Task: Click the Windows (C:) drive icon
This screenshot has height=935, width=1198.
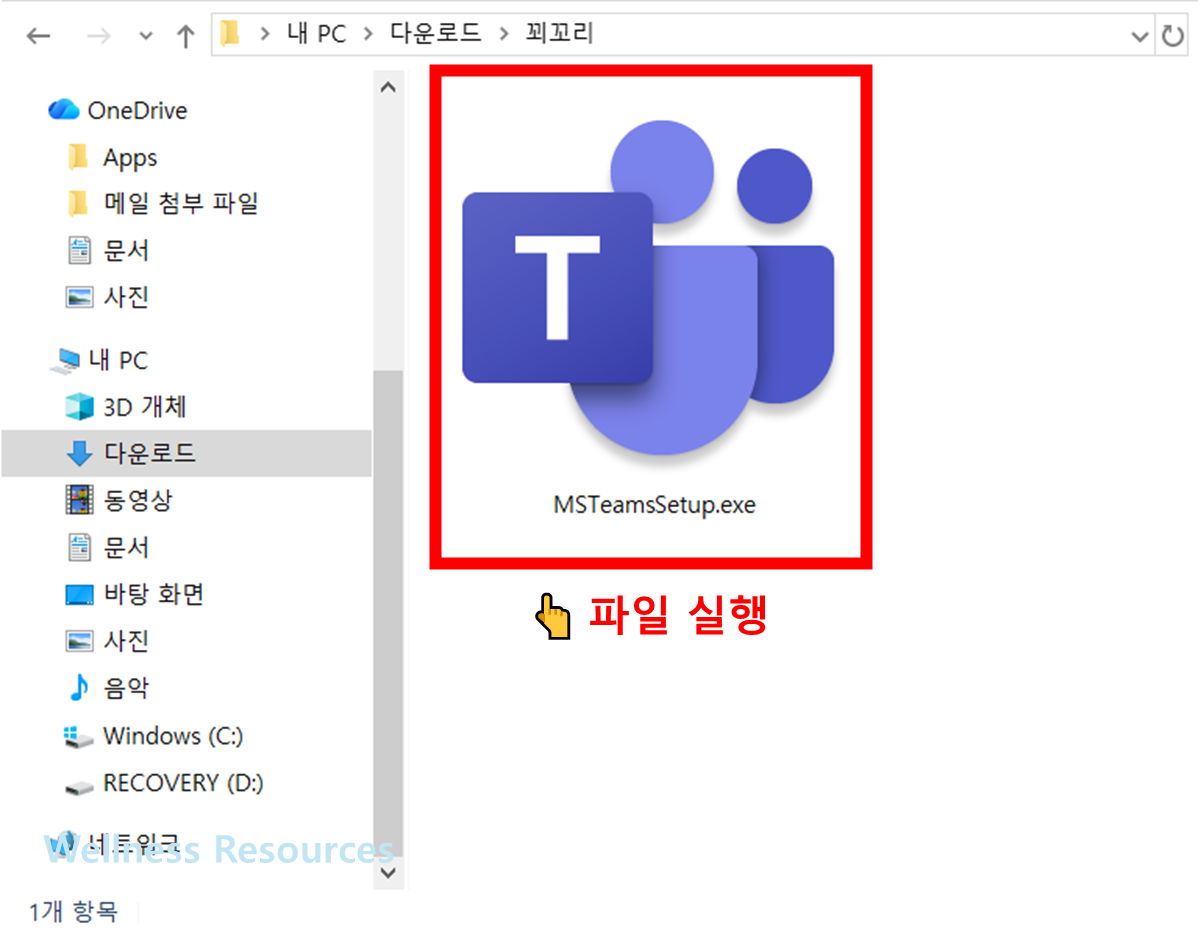Action: point(79,737)
